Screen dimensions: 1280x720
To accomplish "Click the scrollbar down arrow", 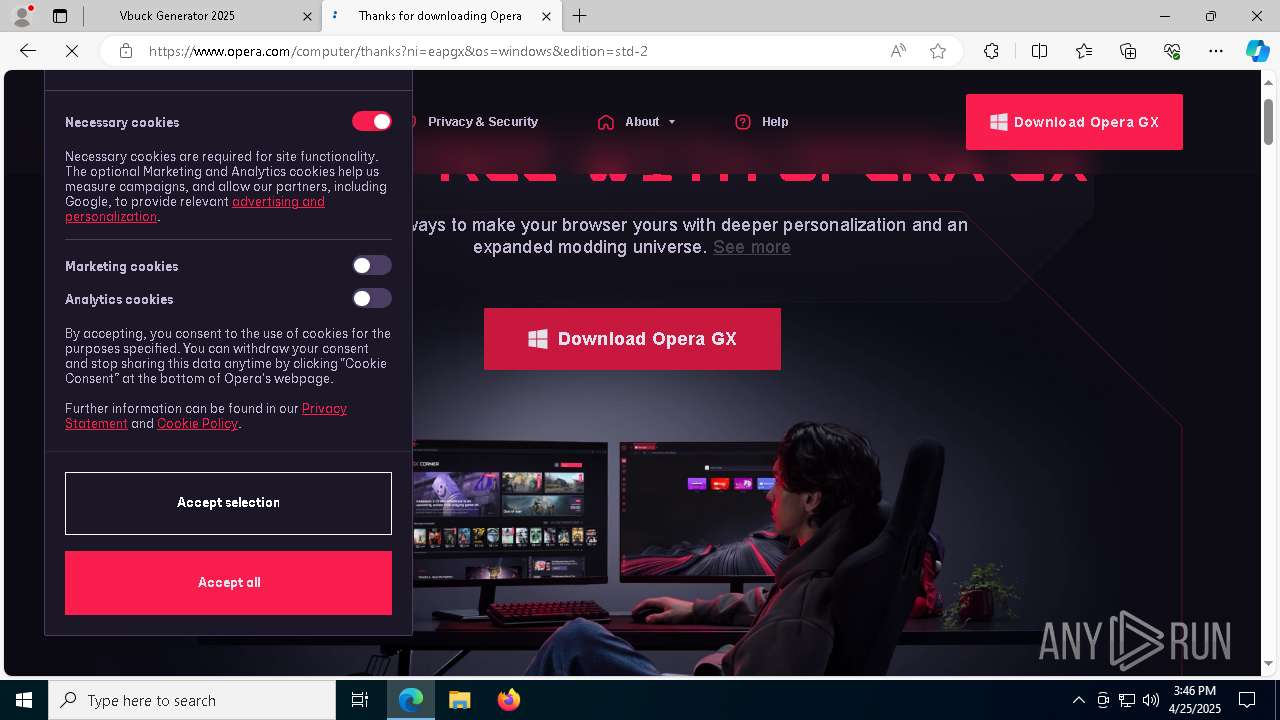I will (x=1268, y=664).
